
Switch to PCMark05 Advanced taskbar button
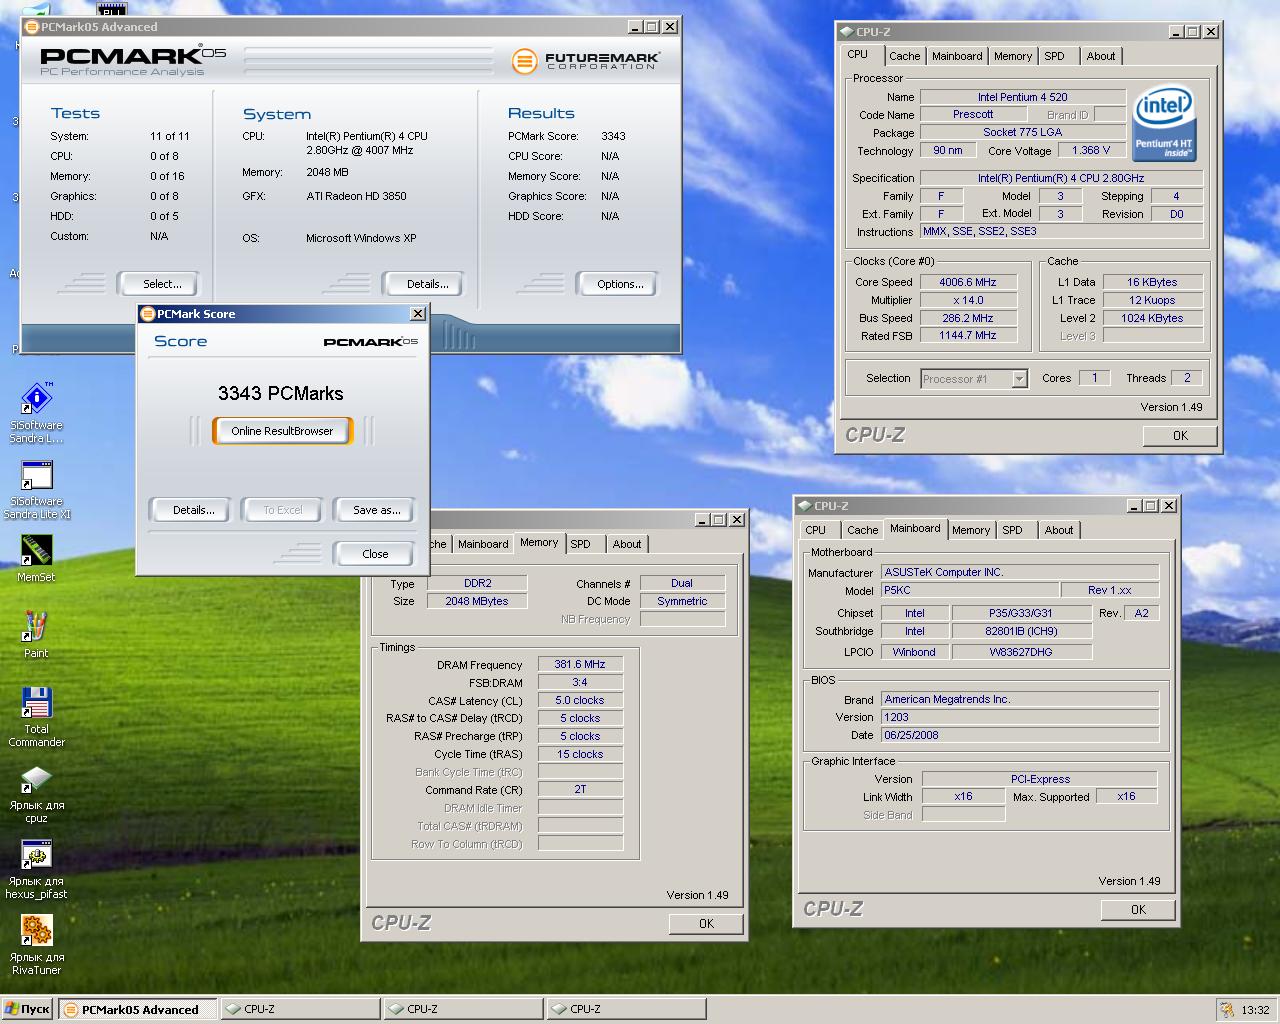click(x=138, y=1010)
